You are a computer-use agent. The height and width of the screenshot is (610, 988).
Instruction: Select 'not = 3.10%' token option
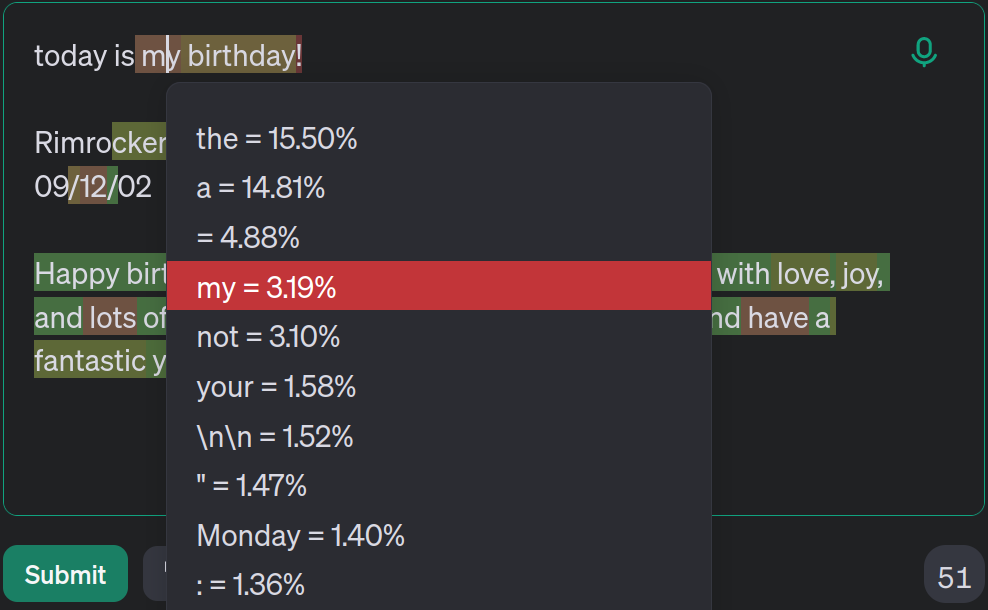[x=439, y=337]
